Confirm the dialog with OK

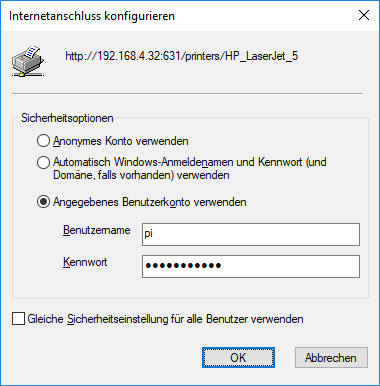pos(238,358)
